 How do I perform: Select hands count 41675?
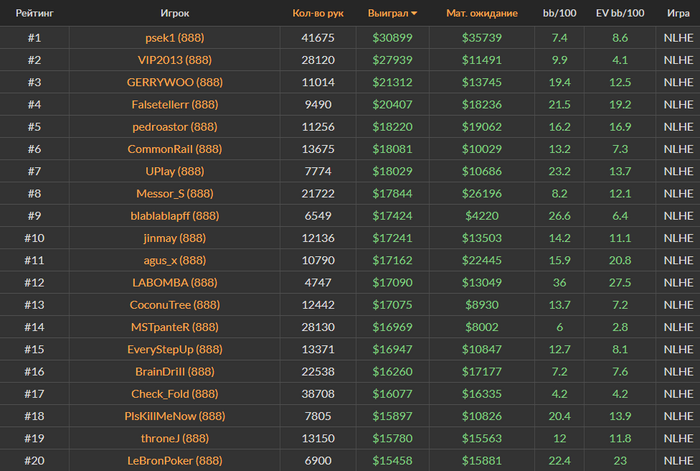tap(318, 38)
